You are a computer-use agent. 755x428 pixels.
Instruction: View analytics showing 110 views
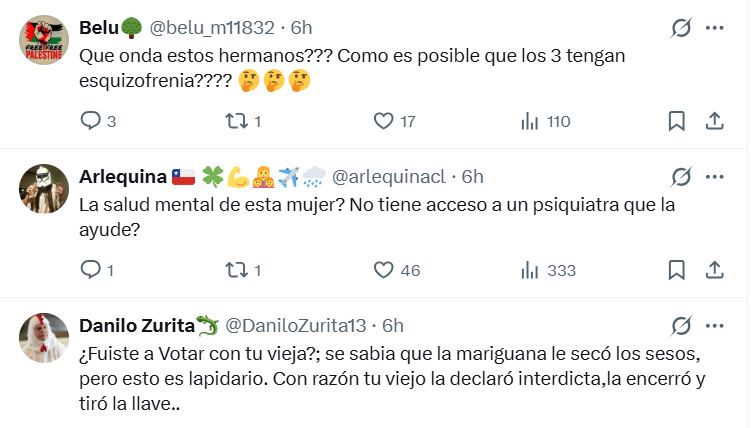click(531, 121)
